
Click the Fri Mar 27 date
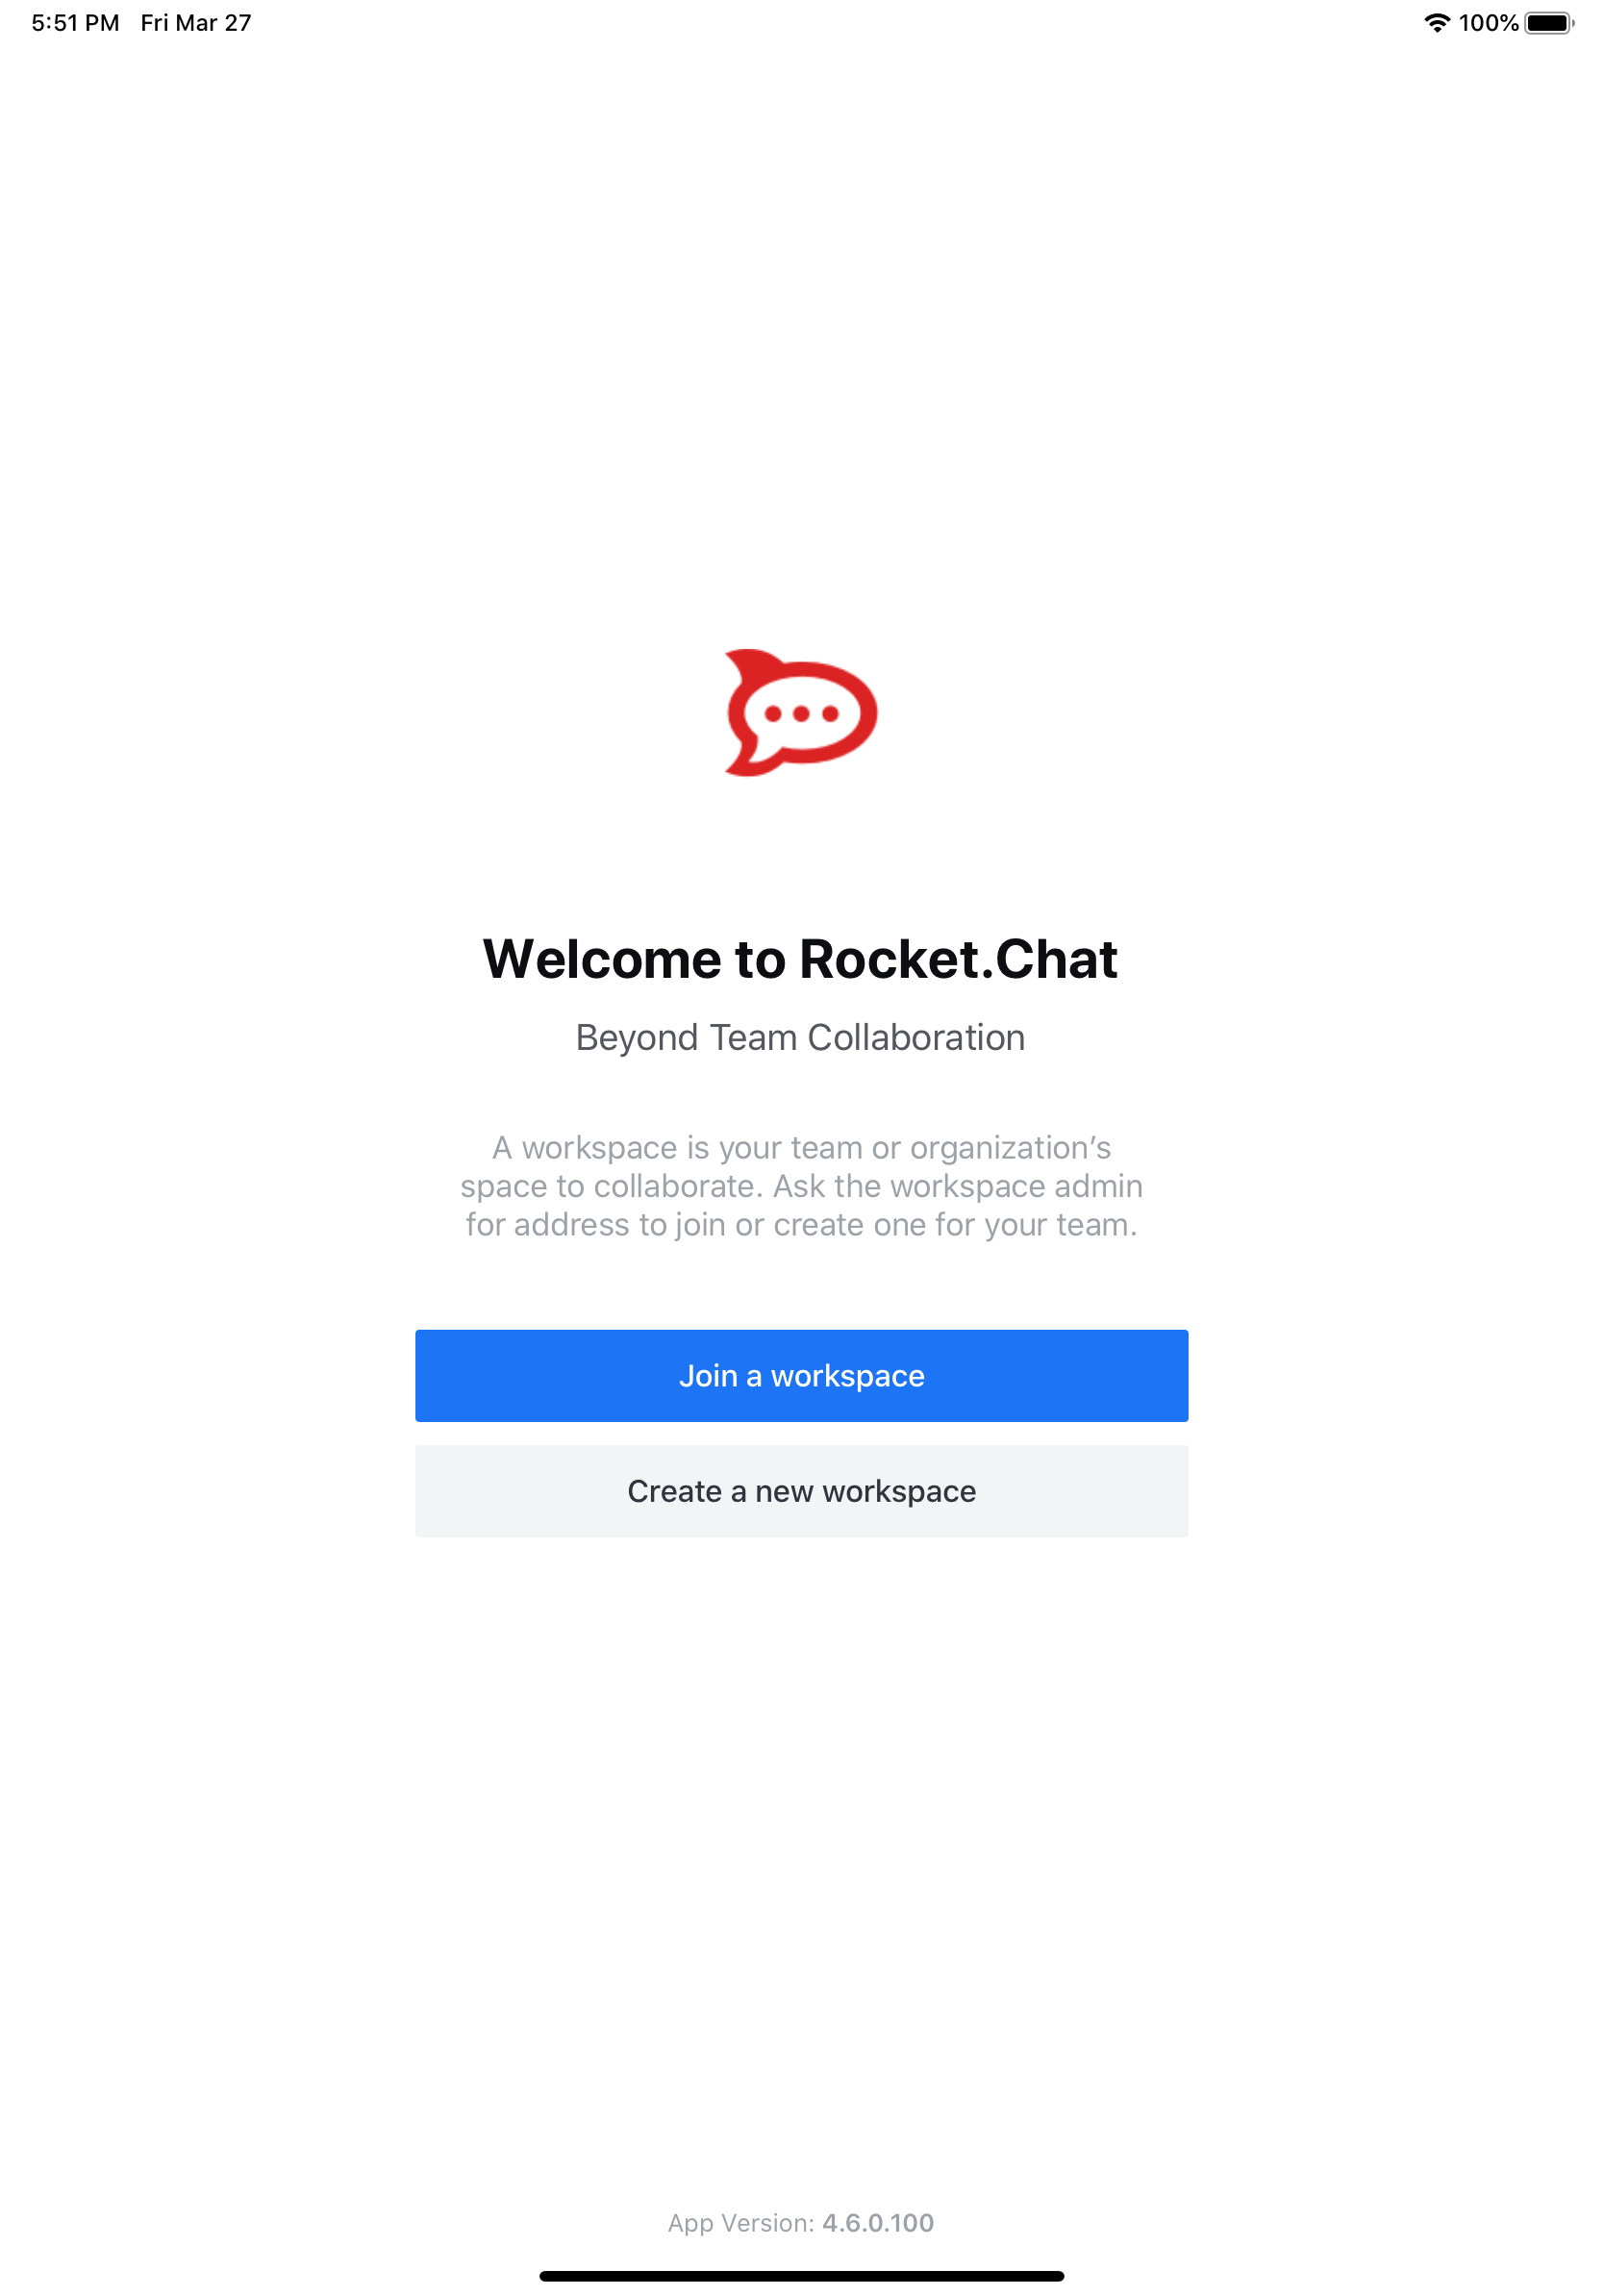pyautogui.click(x=196, y=23)
